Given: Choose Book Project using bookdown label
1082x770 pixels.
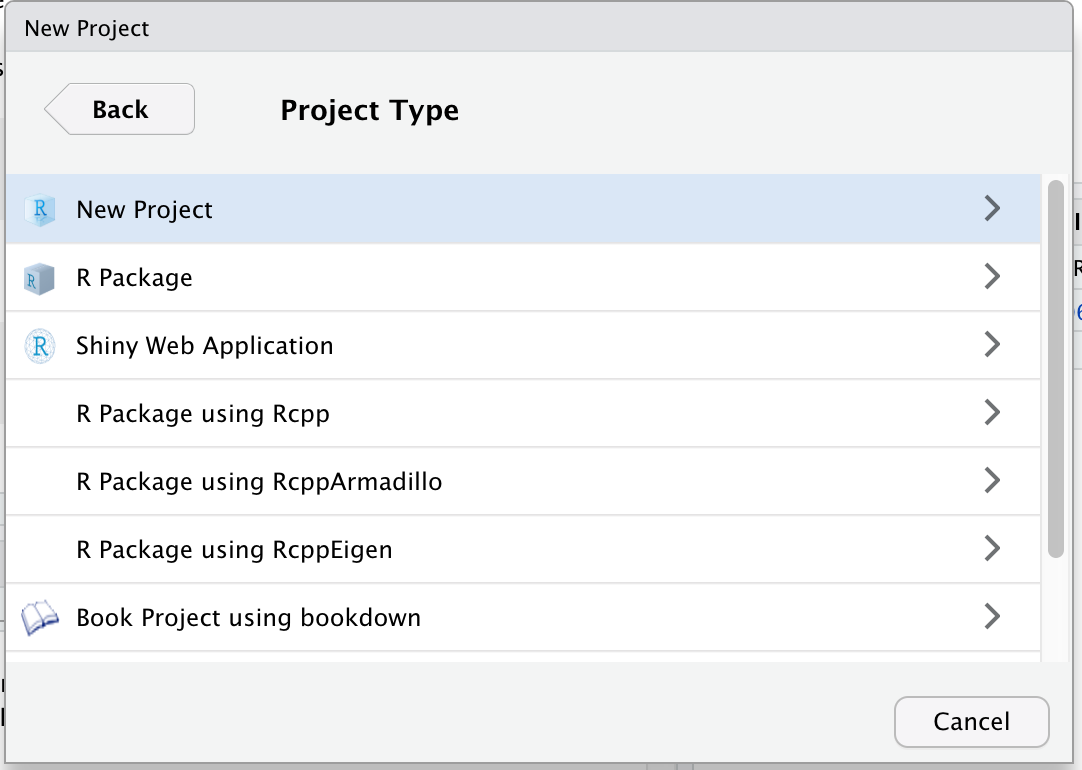Looking at the screenshot, I should point(248,618).
